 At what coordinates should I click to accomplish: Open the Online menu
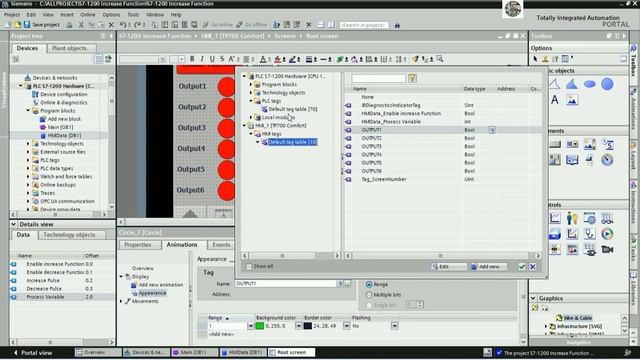pos(87,14)
